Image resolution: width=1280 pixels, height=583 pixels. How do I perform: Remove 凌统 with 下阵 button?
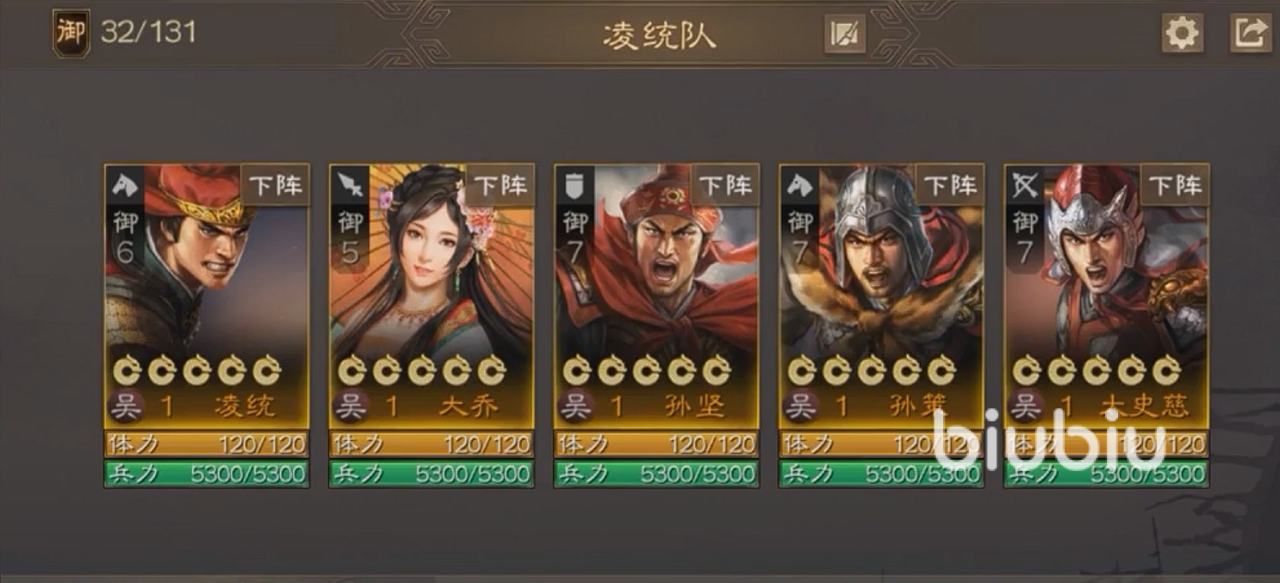click(x=275, y=185)
